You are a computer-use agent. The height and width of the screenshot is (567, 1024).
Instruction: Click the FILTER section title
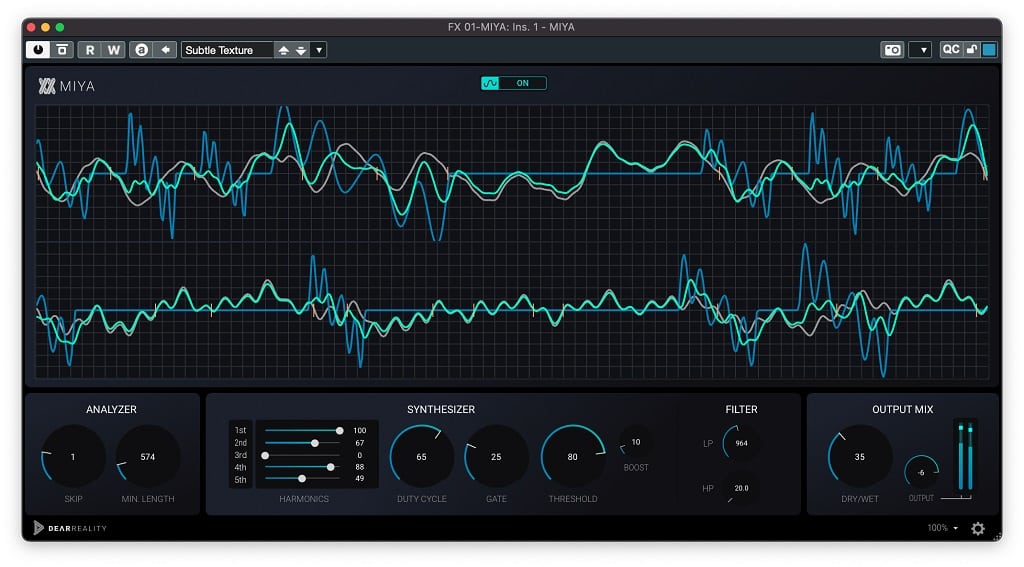[x=741, y=409]
